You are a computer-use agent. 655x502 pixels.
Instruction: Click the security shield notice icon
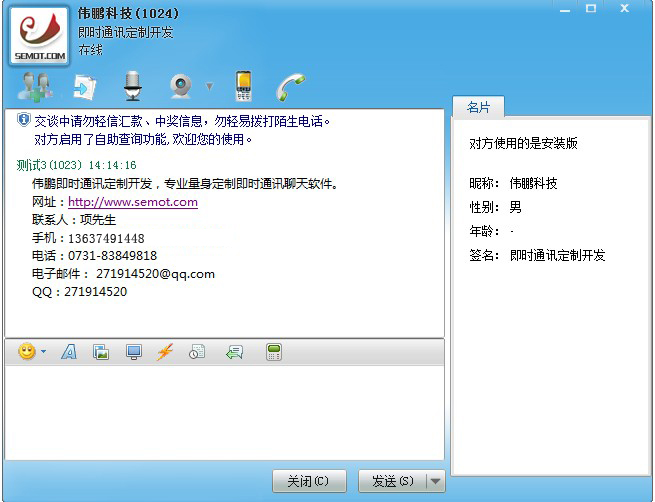click(x=23, y=120)
